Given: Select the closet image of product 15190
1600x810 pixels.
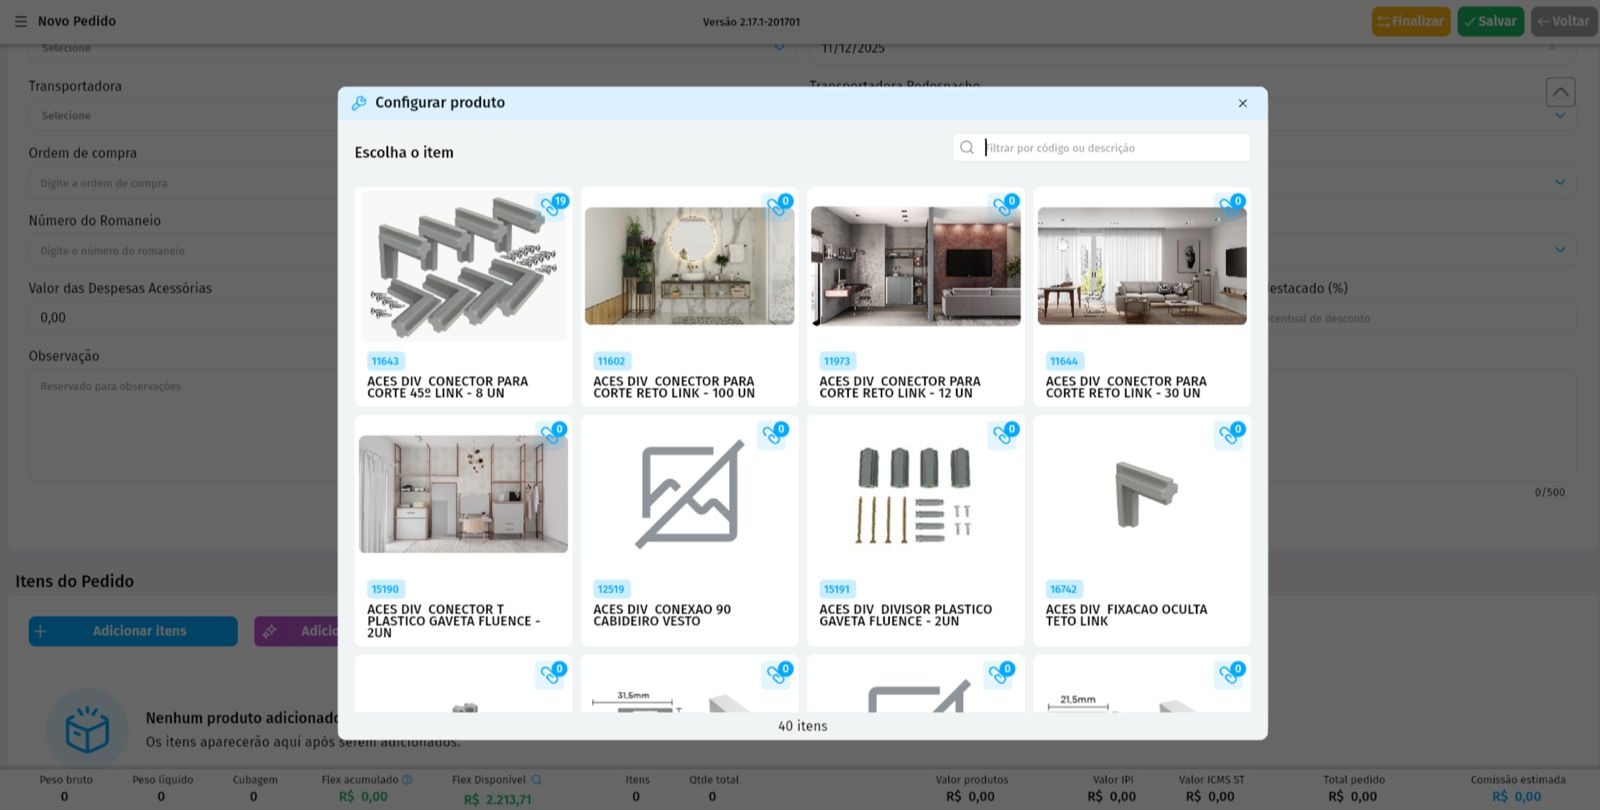Looking at the screenshot, I should (464, 494).
